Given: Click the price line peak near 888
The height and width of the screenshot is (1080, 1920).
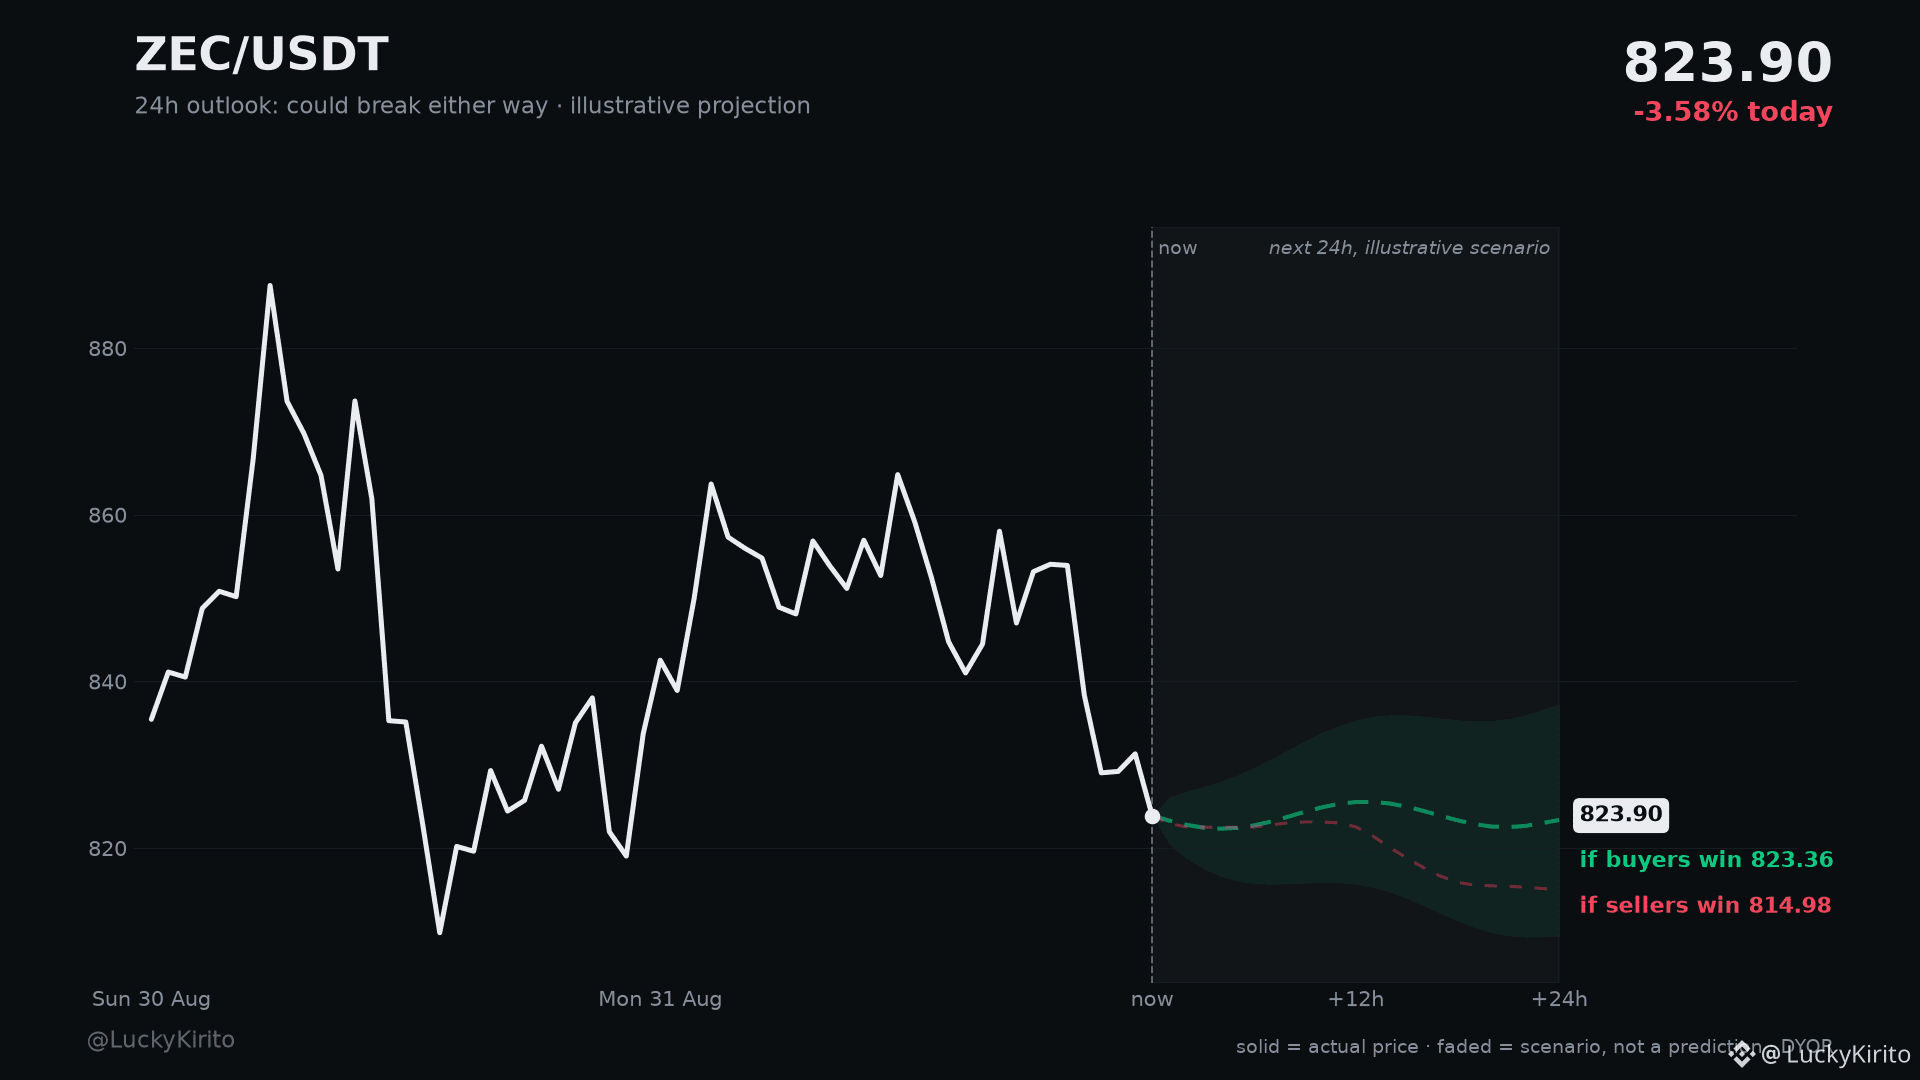Looking at the screenshot, I should 270,286.
